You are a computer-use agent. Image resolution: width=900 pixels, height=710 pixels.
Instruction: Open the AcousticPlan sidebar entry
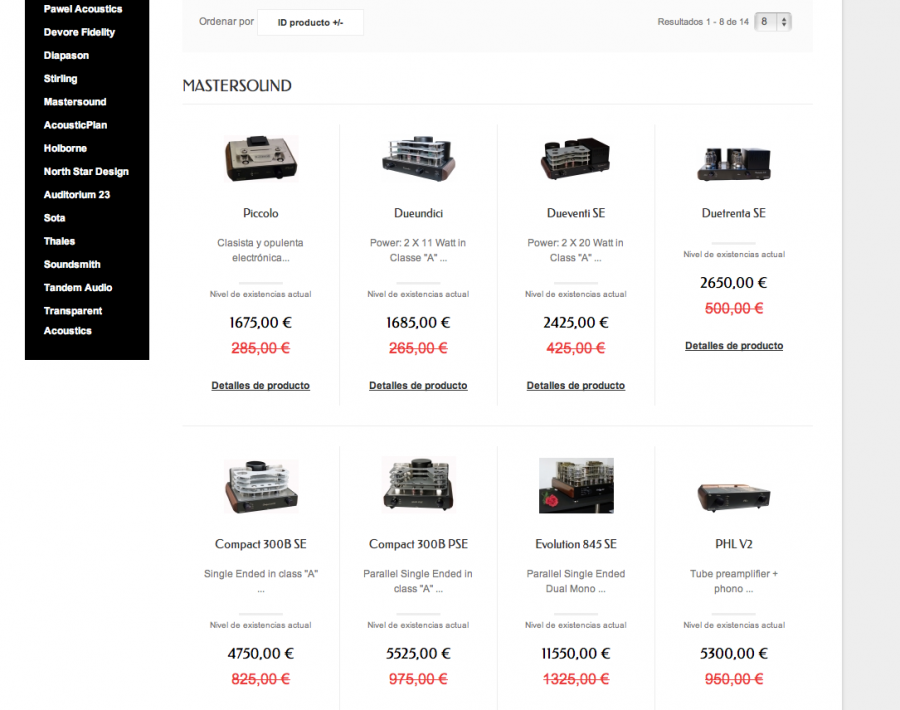pos(75,125)
